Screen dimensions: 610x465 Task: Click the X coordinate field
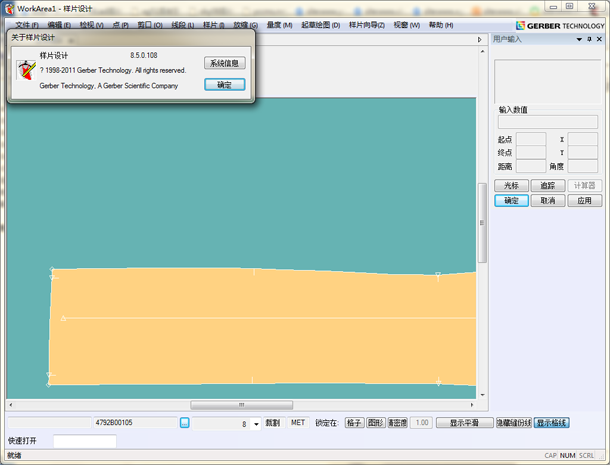click(582, 139)
